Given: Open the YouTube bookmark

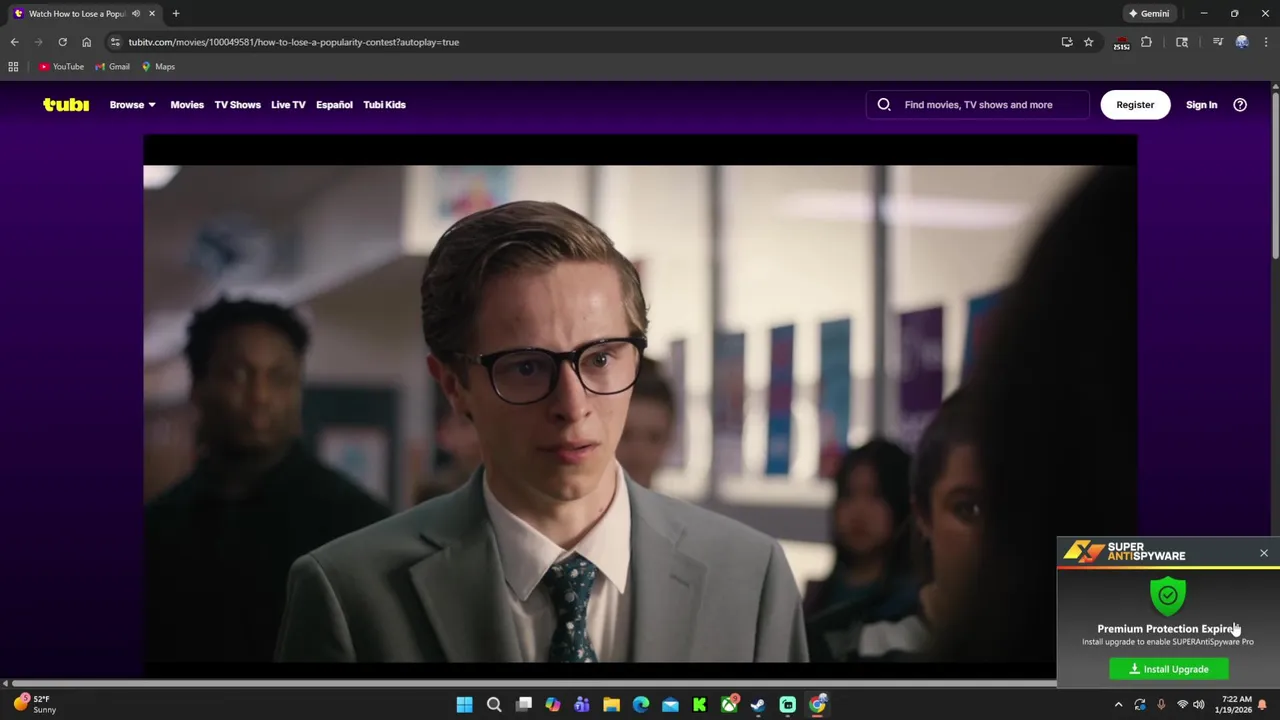Looking at the screenshot, I should (x=61, y=67).
